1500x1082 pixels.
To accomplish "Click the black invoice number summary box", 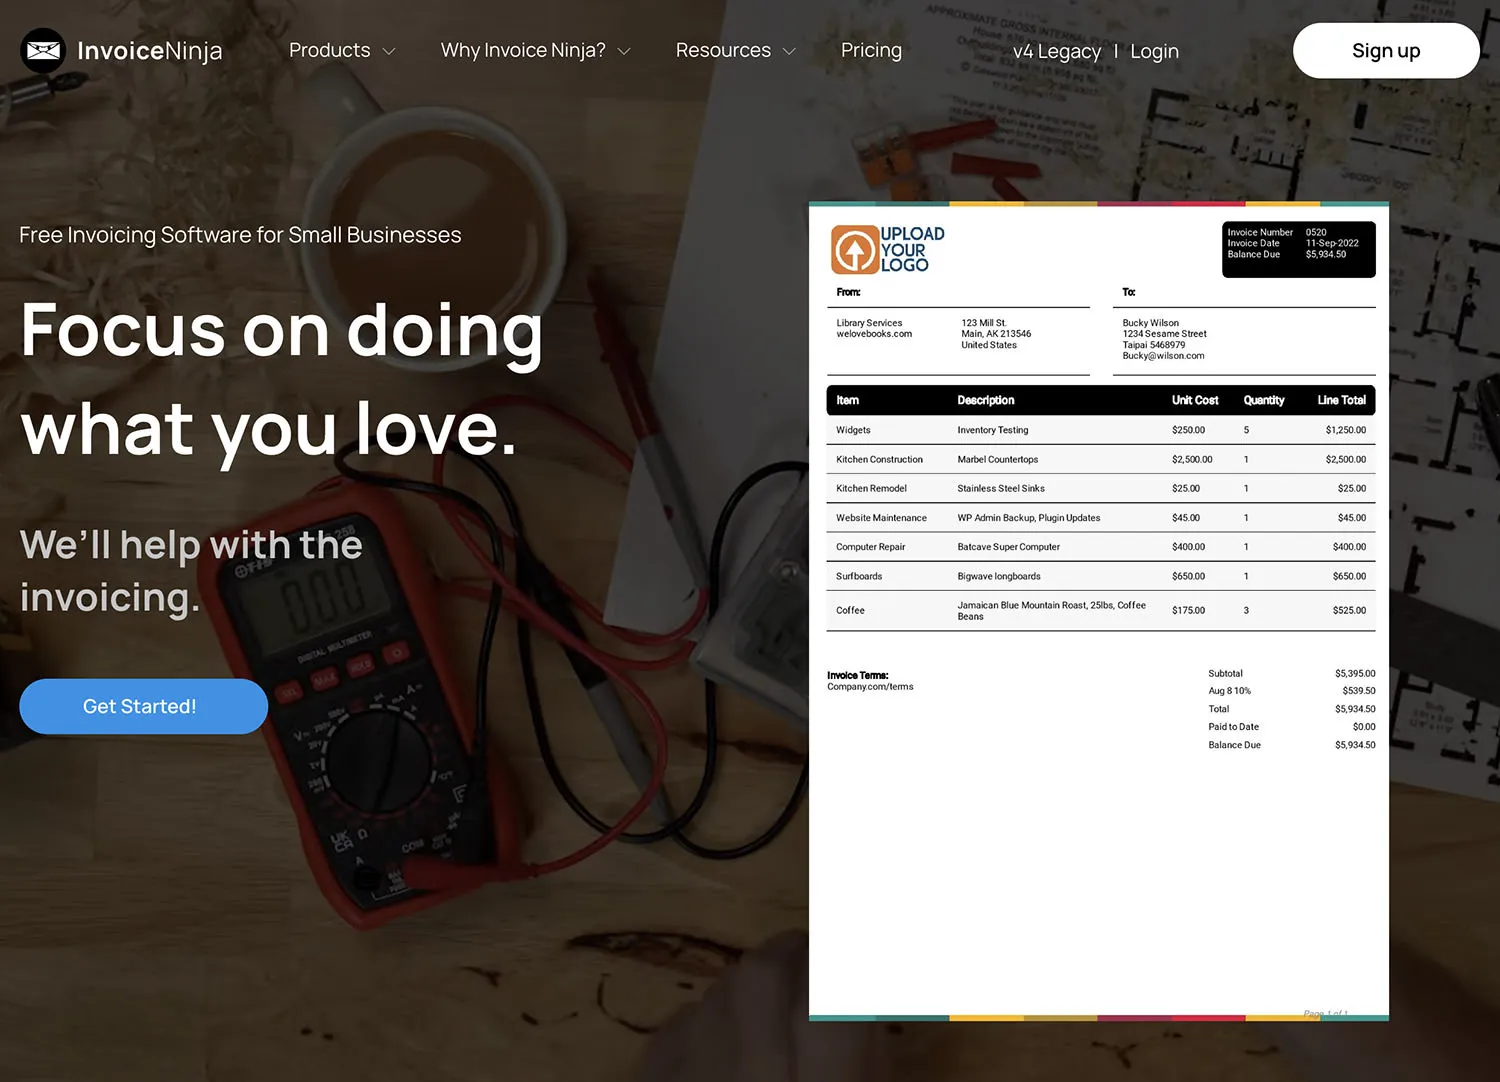I will coord(1298,249).
